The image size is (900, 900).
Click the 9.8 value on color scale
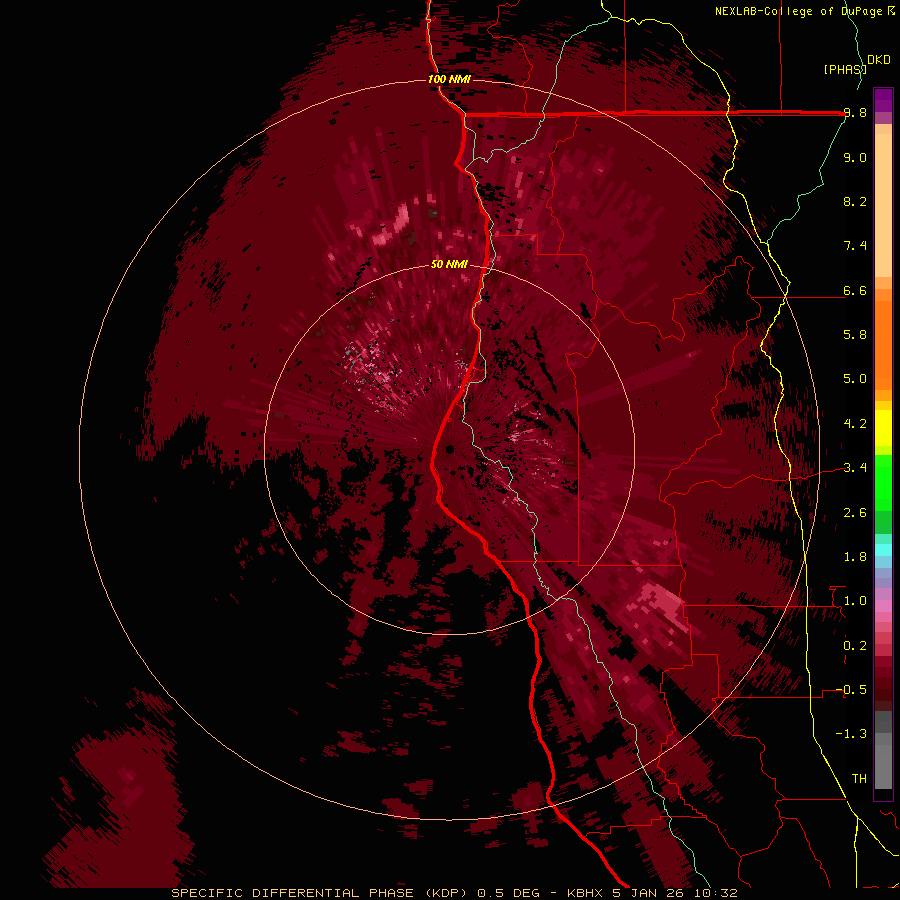click(855, 113)
